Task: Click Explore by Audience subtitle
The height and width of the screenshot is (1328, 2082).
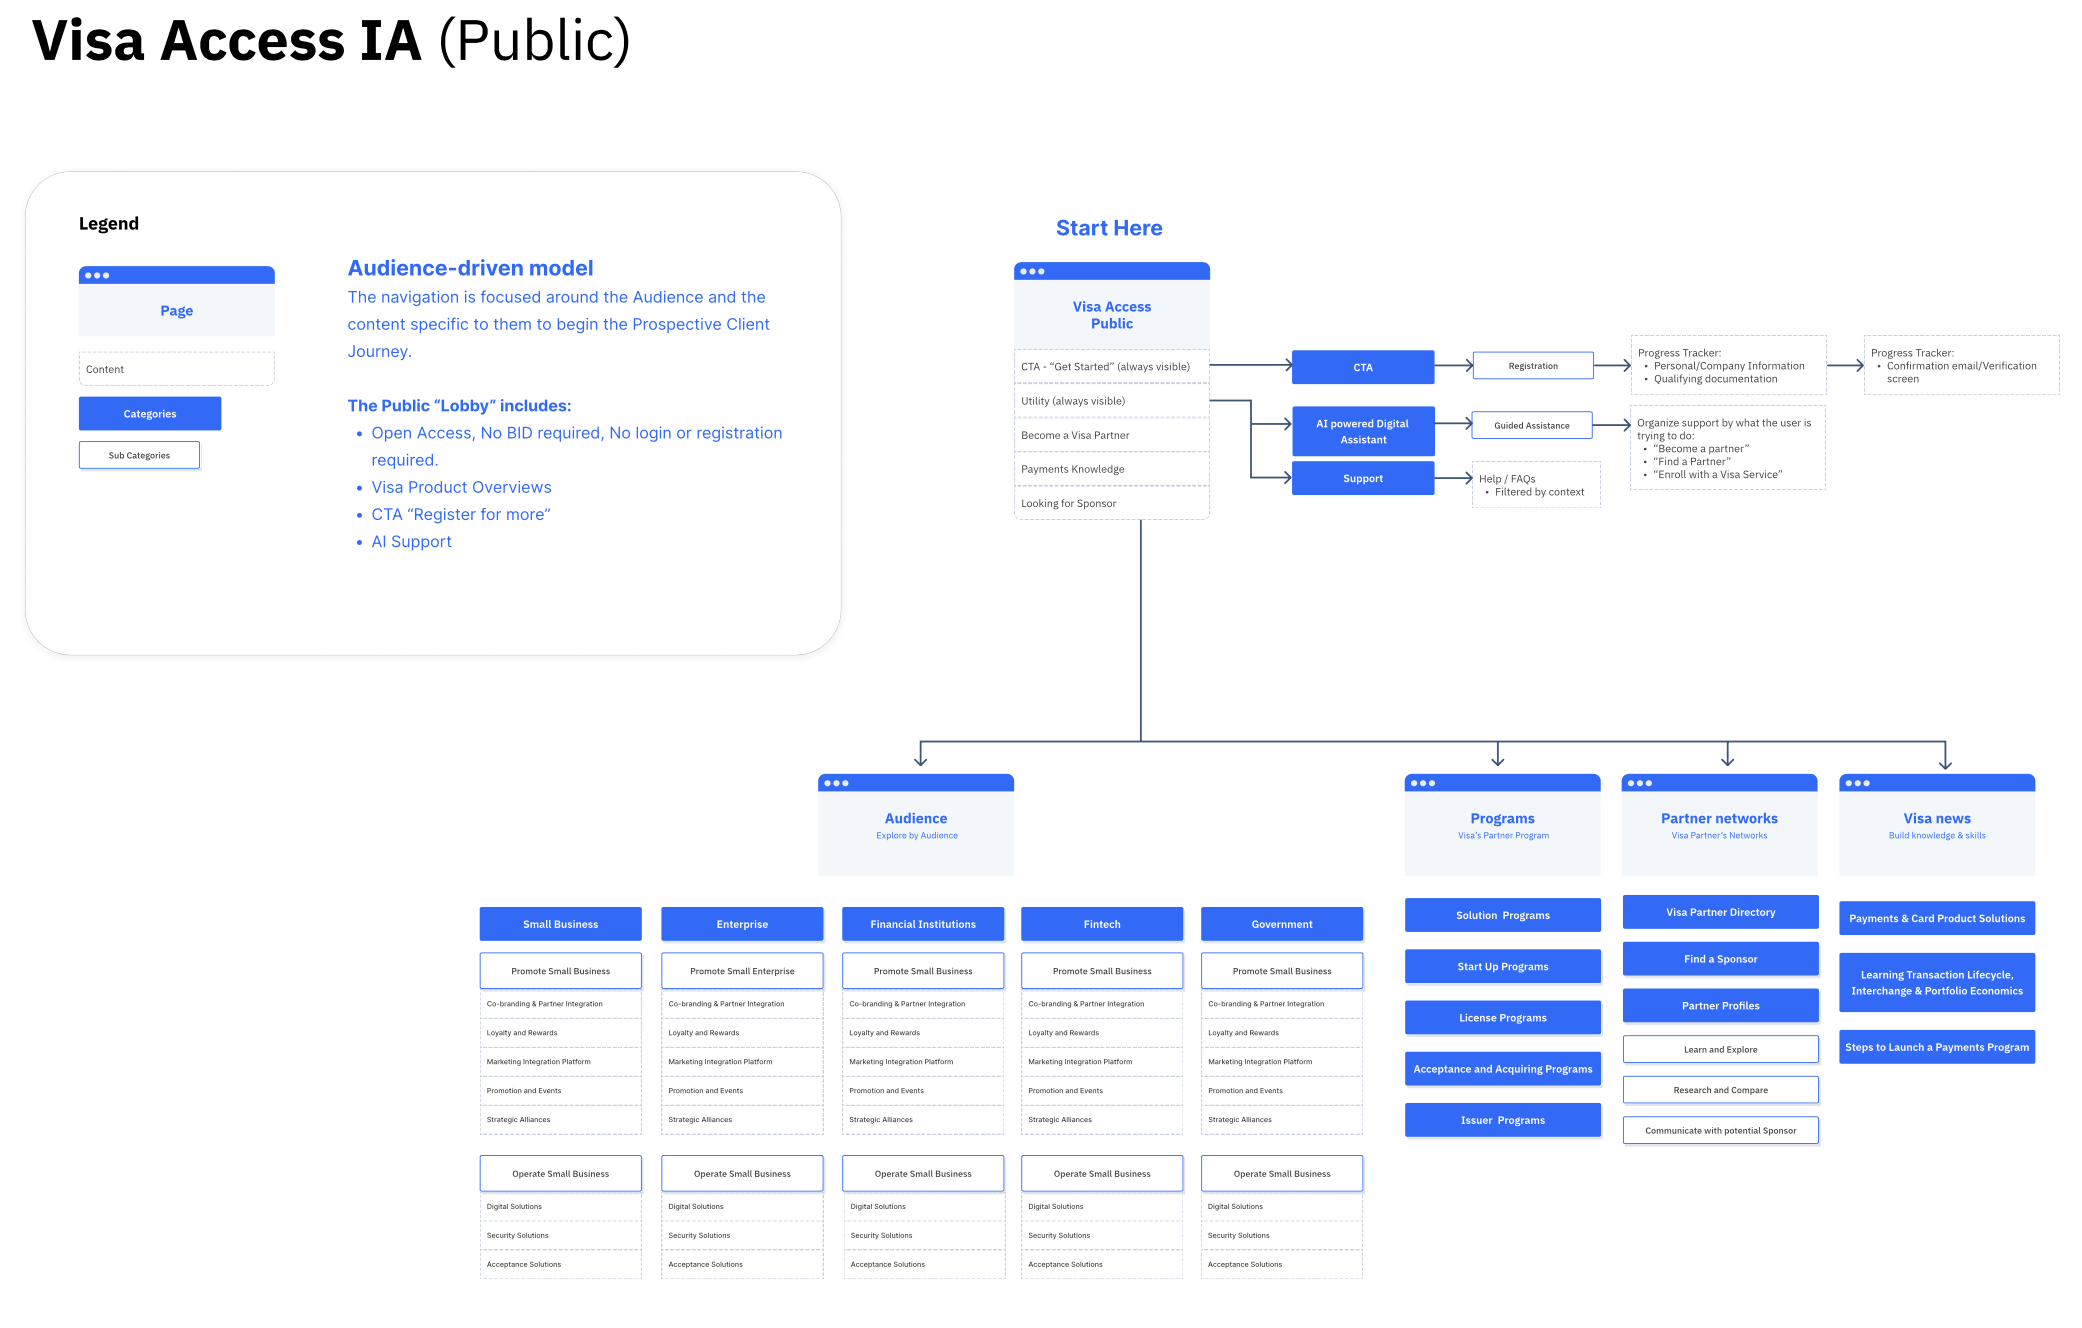Action: click(917, 836)
